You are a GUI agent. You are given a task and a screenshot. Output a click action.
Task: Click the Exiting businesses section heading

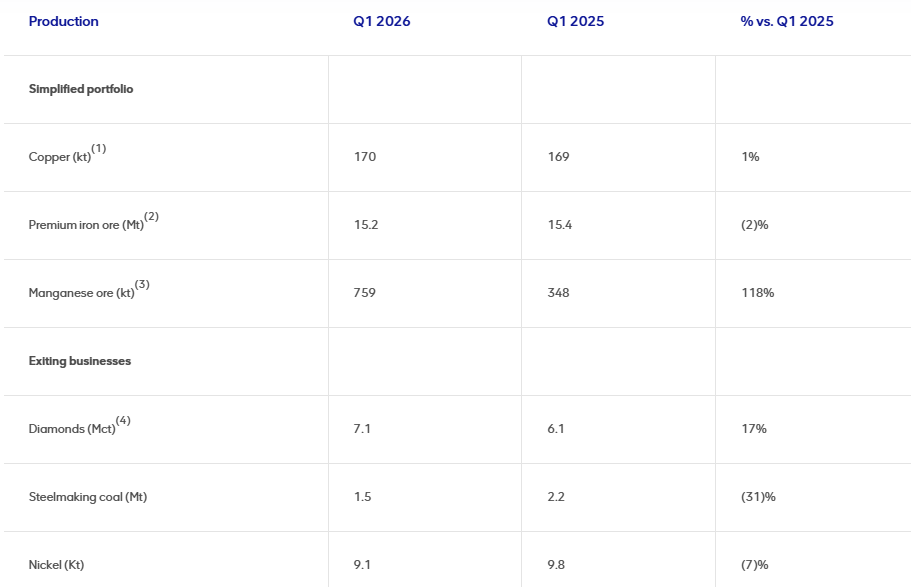[80, 361]
